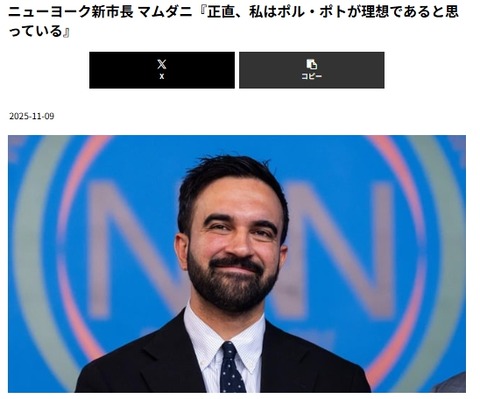Click the publication date 2025-11-09
Image resolution: width=480 pixels, height=399 pixels.
31,116
